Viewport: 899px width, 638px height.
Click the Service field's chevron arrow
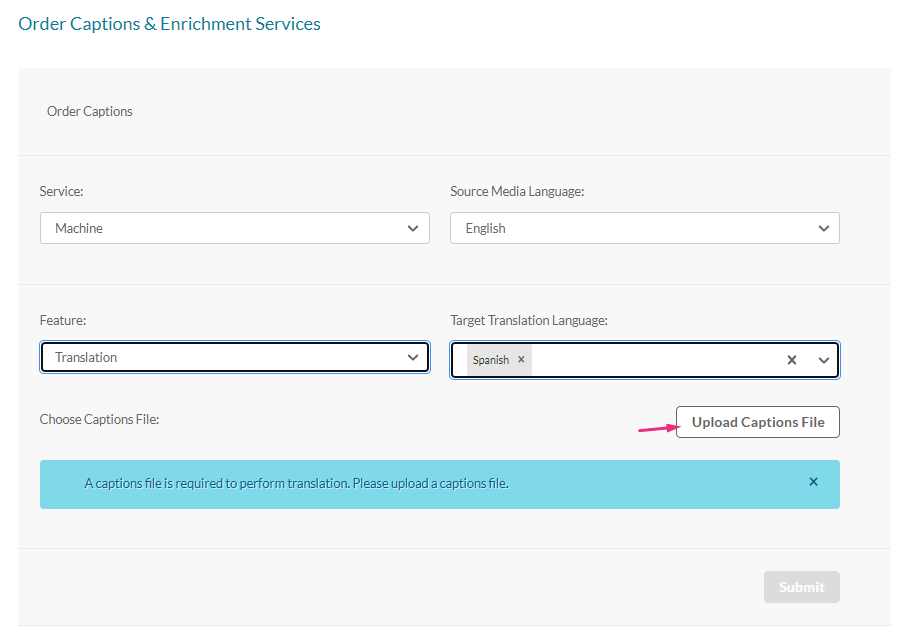413,228
